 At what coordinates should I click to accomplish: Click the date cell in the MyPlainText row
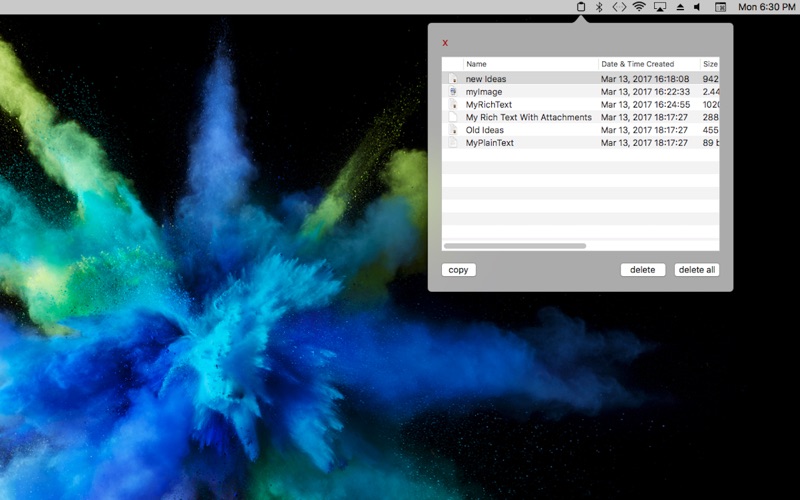click(x=644, y=143)
